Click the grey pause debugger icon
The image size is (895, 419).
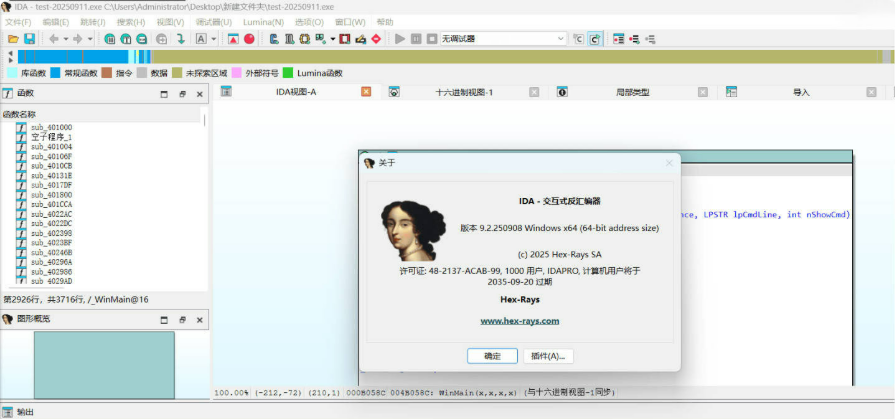(x=416, y=39)
